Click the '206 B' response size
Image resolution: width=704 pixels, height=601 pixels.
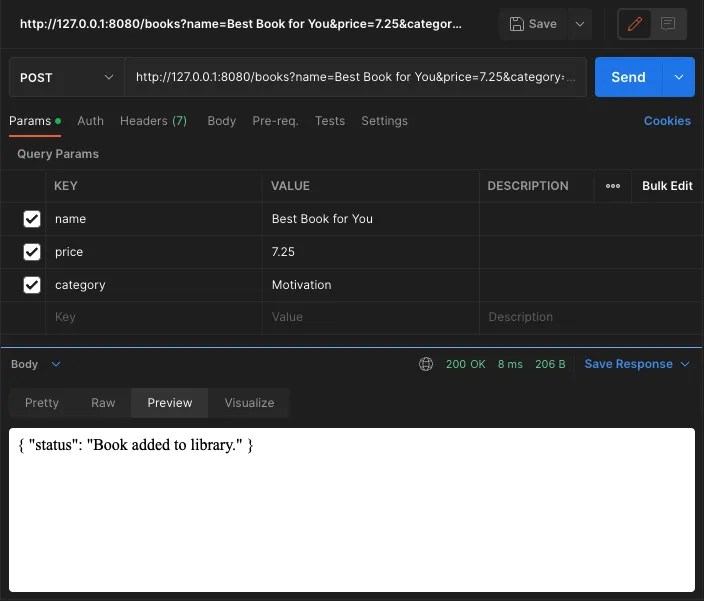pyautogui.click(x=550, y=364)
